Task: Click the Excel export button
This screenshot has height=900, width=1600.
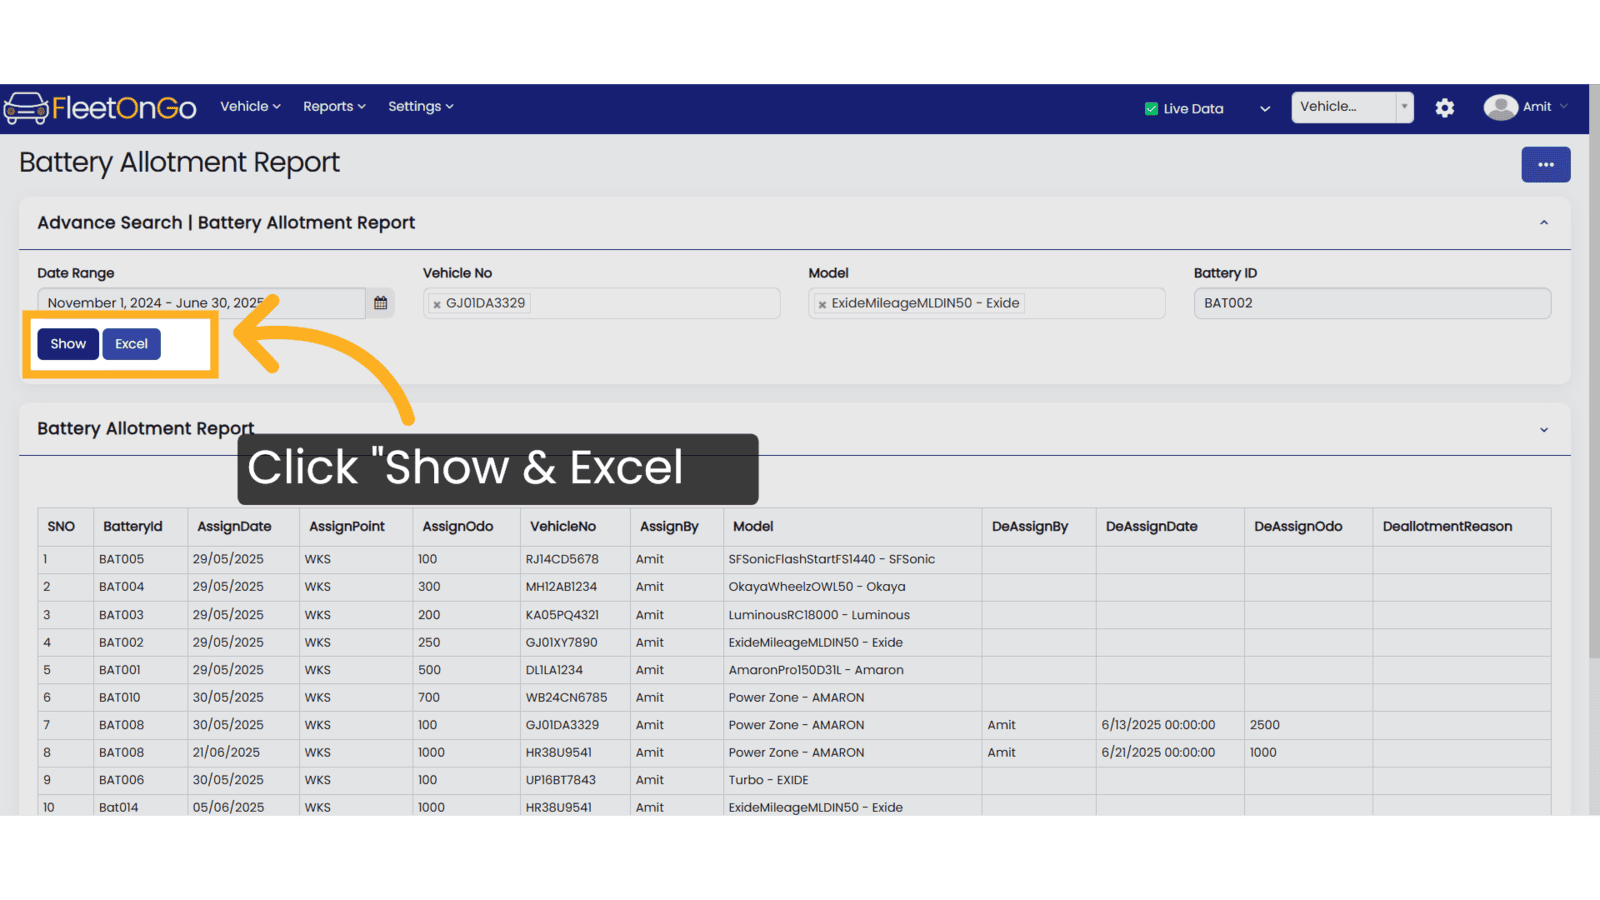Action: pyautogui.click(x=131, y=344)
